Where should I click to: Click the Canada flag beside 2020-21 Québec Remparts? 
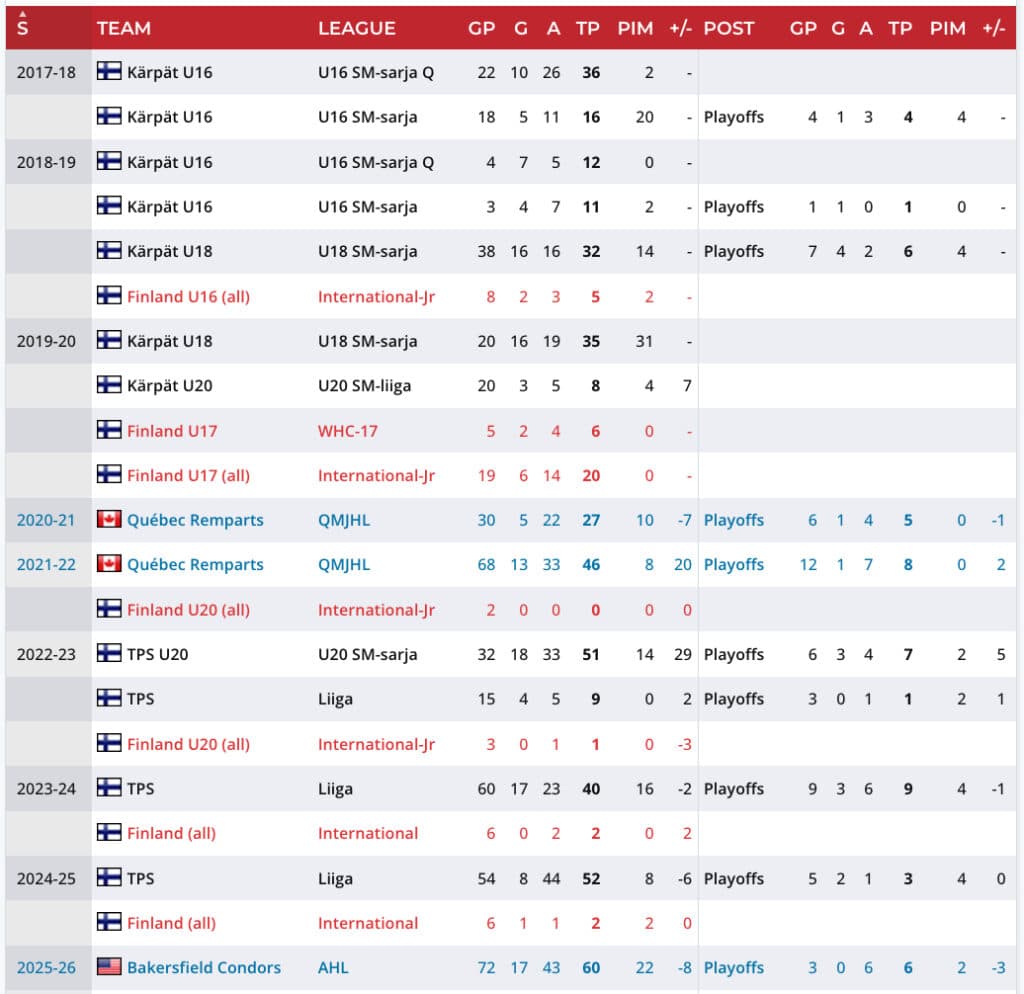pos(109,519)
